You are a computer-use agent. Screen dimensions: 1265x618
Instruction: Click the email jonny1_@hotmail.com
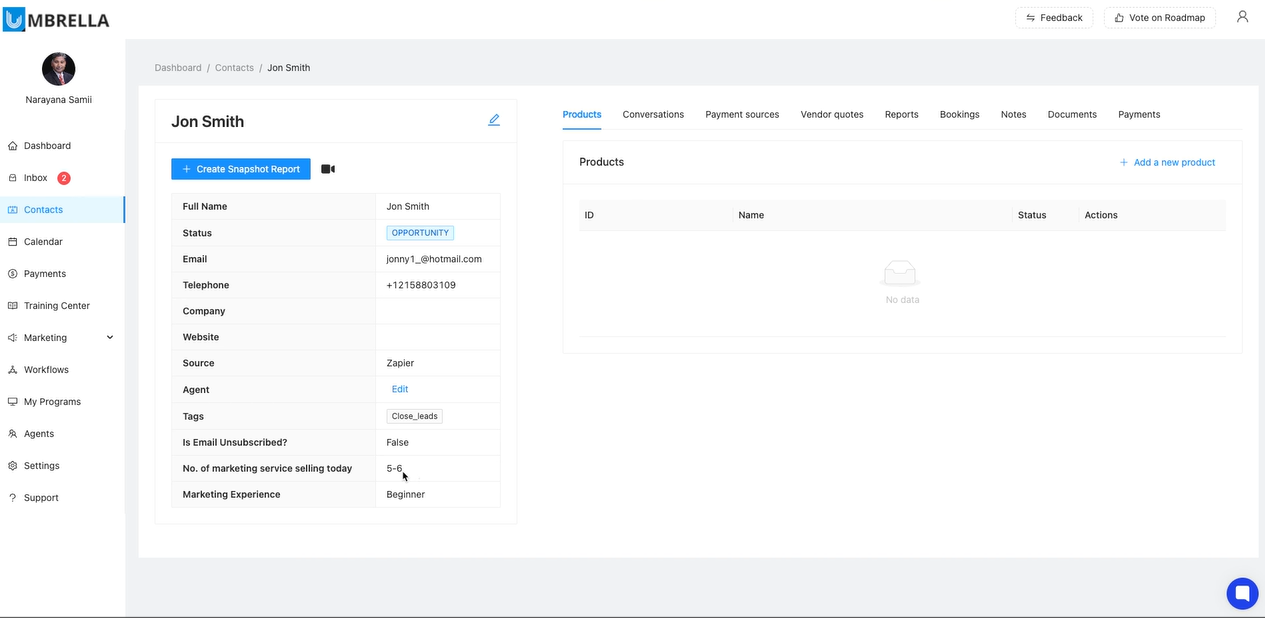coord(434,259)
